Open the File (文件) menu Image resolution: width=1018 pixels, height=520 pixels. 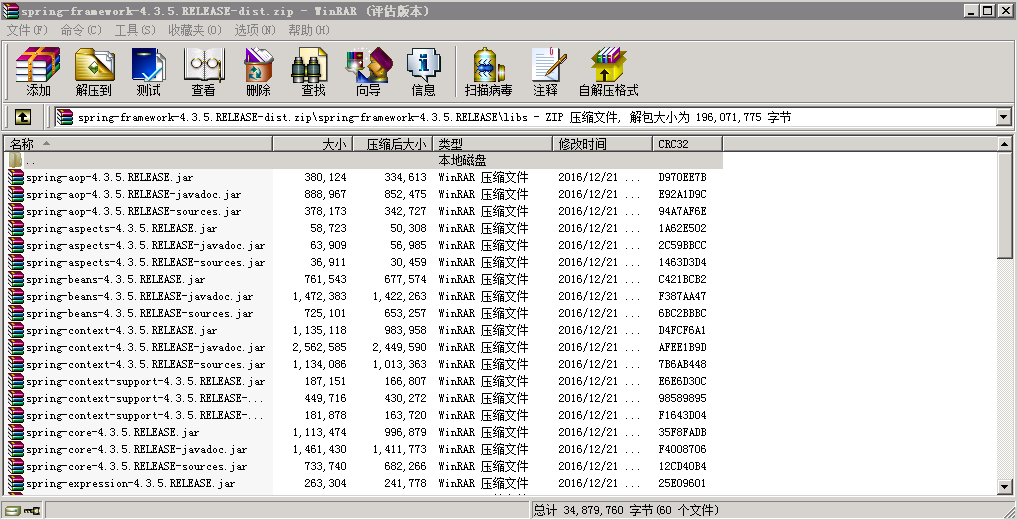pyautogui.click(x=27, y=31)
